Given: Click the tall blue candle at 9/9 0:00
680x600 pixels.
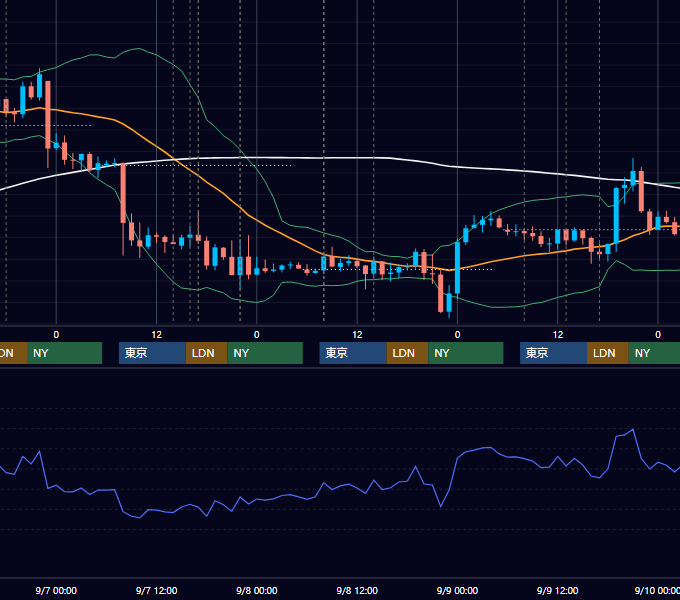Looking at the screenshot, I should pyautogui.click(x=458, y=267).
